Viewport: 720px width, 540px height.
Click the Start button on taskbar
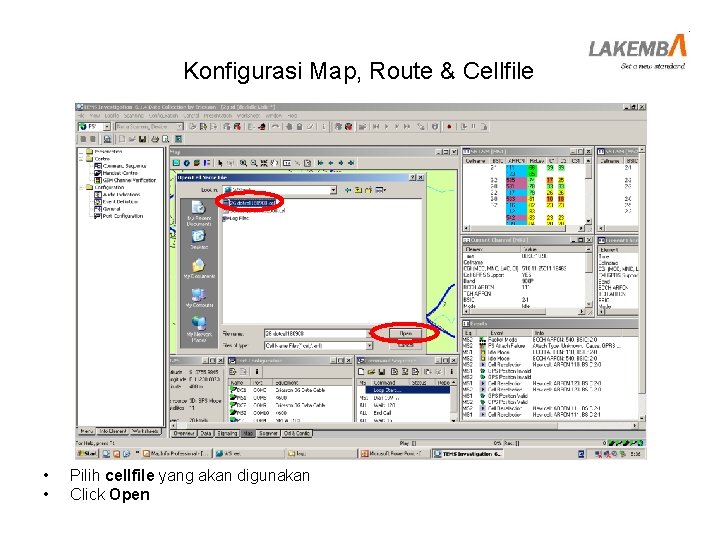click(x=87, y=454)
